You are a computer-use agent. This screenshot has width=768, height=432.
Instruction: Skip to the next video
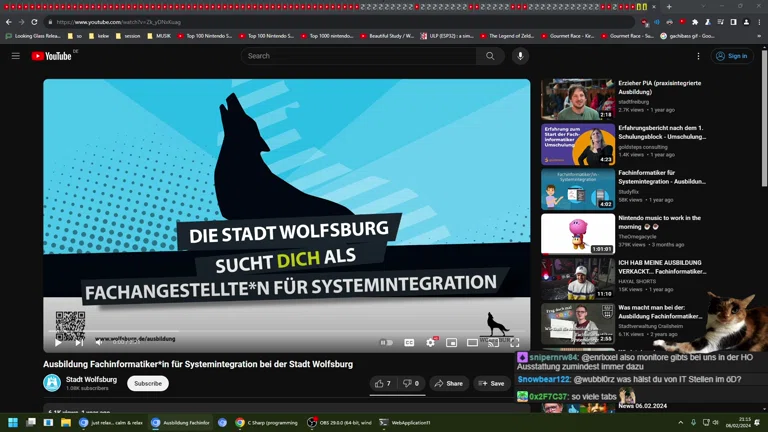79,342
